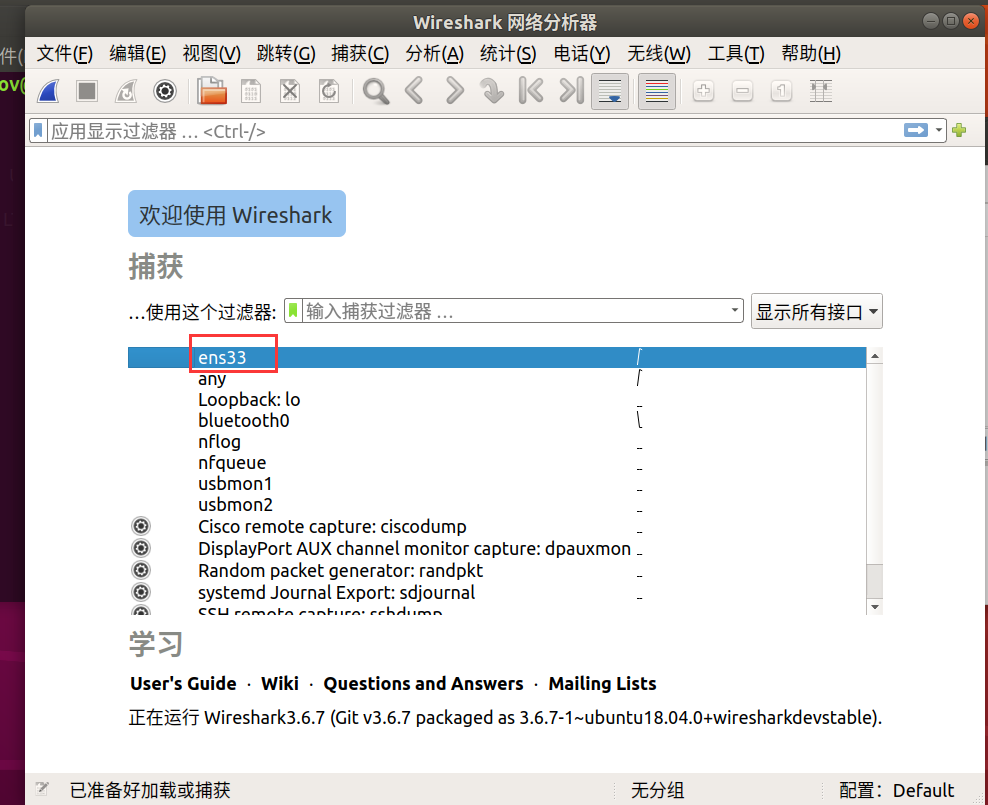Toggle packet list colorization
The image size is (988, 805).
657,91
